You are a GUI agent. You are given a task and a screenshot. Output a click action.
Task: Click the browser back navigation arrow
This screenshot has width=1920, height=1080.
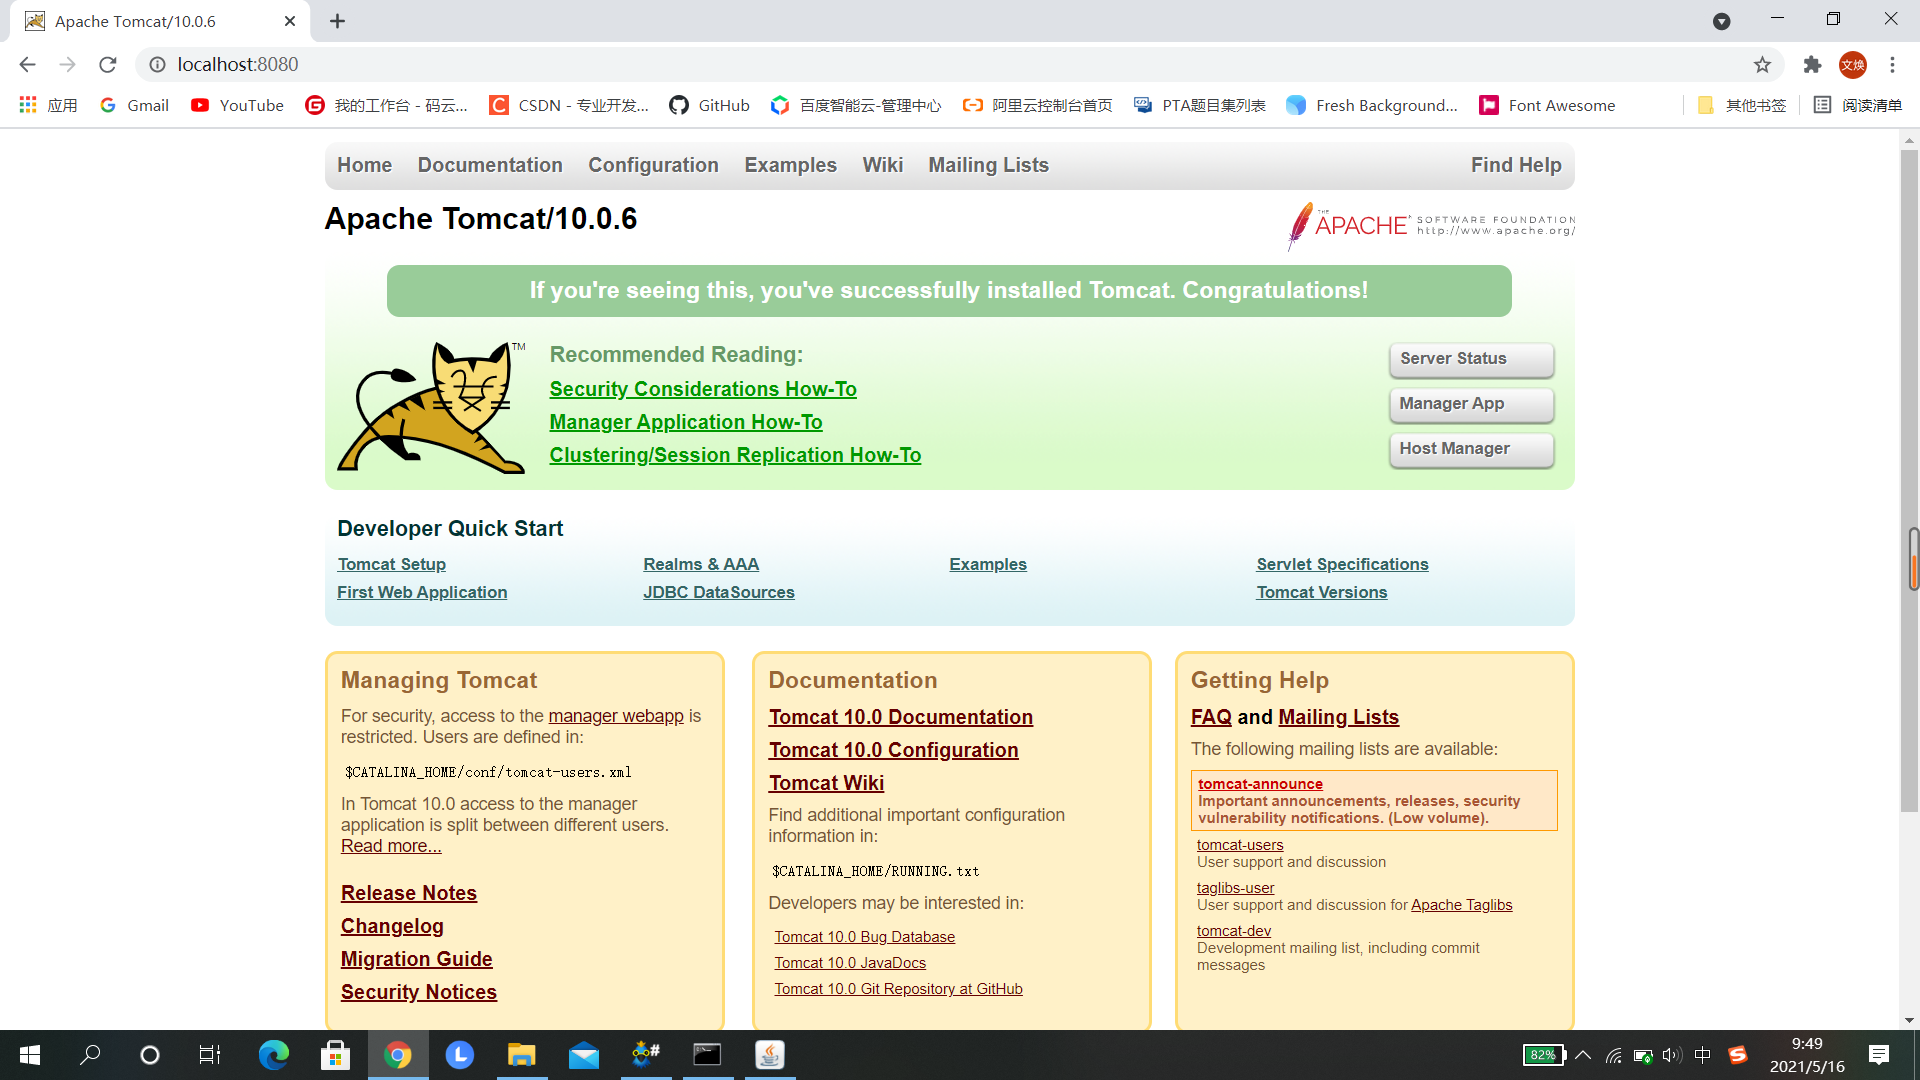26,63
